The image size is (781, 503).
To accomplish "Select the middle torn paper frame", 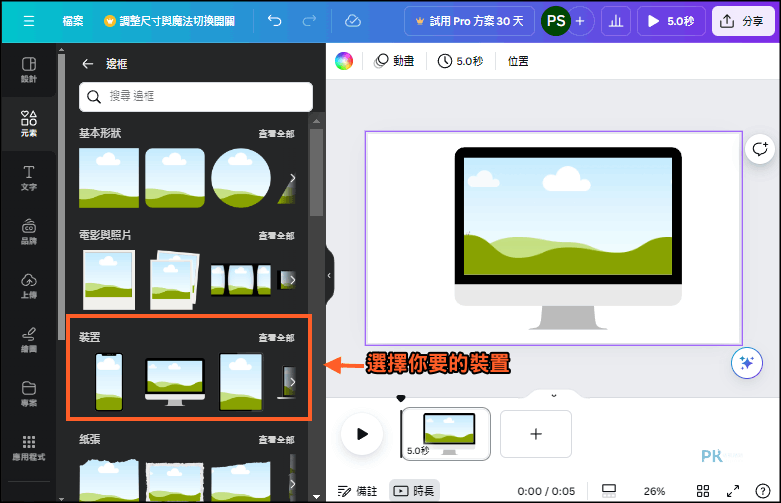I will coord(175,481).
